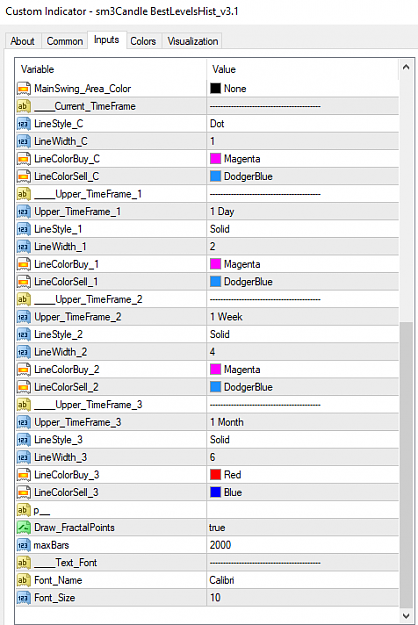Select the LineColorBuy_1 variable name
The height and width of the screenshot is (625, 418).
67,264
